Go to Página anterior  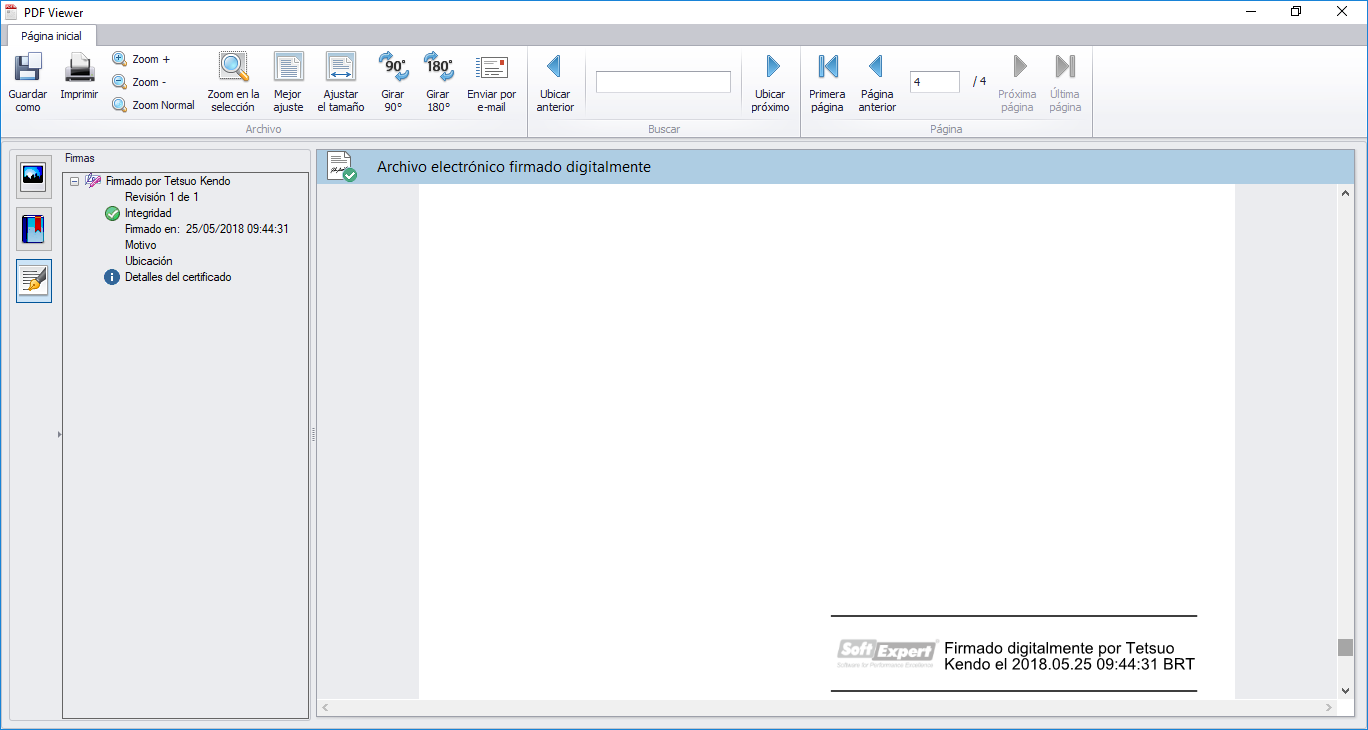pyautogui.click(x=877, y=82)
